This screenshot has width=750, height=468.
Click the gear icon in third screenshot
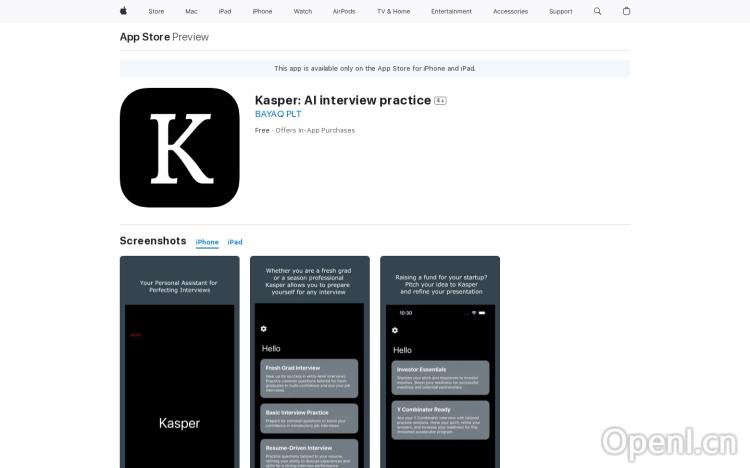pyautogui.click(x=395, y=330)
